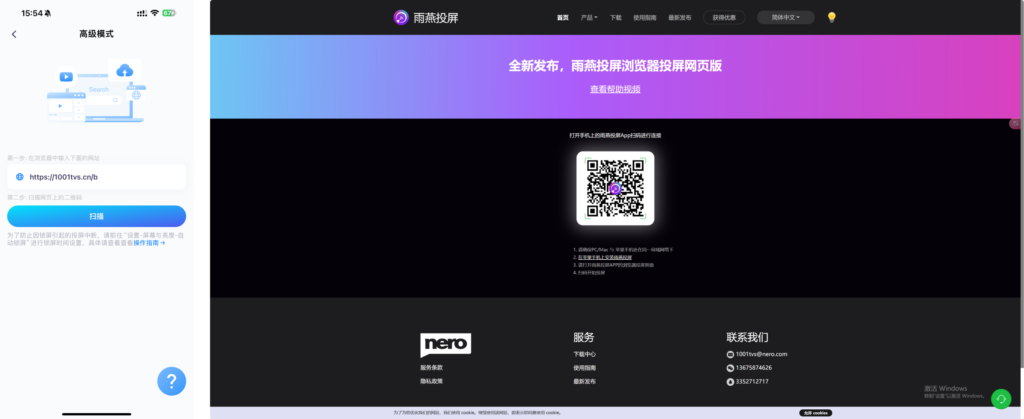Screen dimensions: 1024x419
Task: Click the phone number 13675874626
Action: click(754, 368)
